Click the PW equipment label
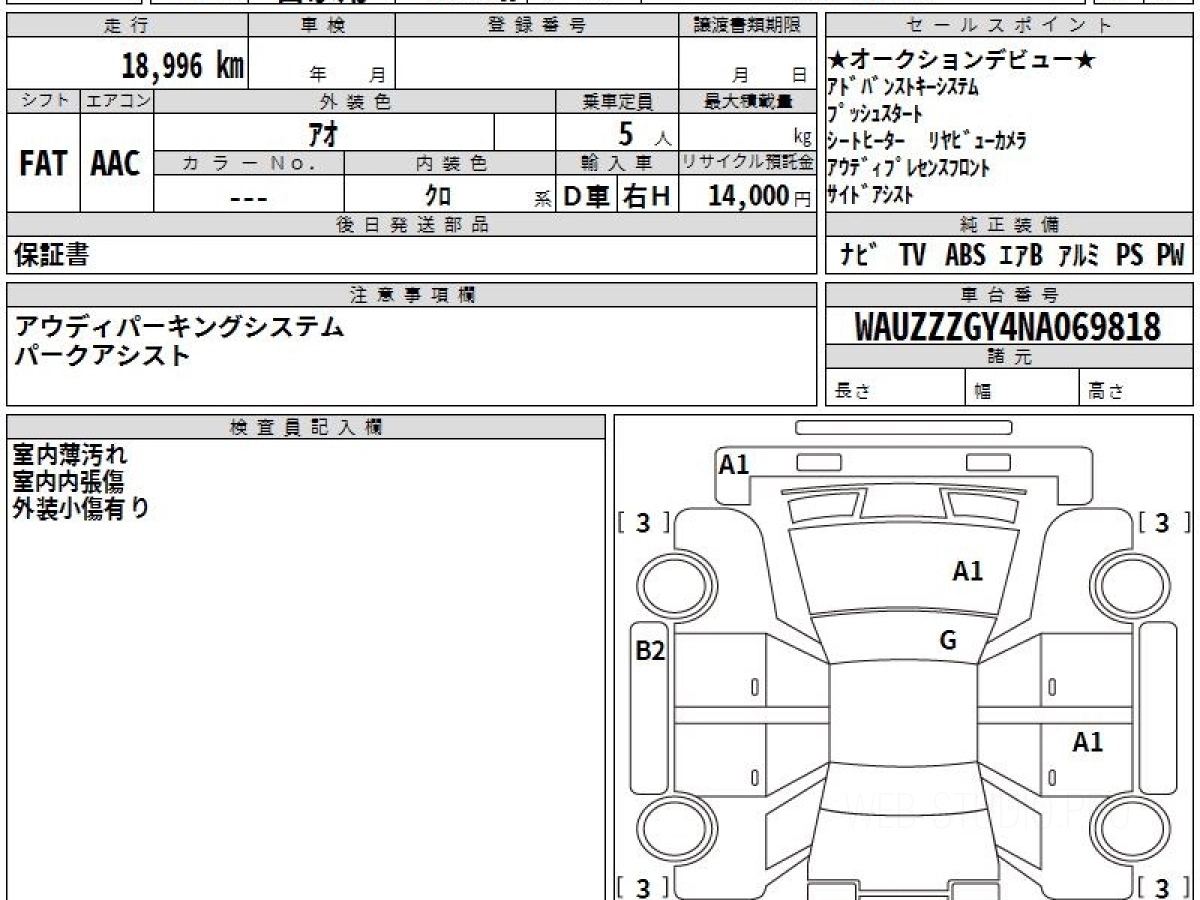Viewport: 1200px width, 900px height. 1170,256
